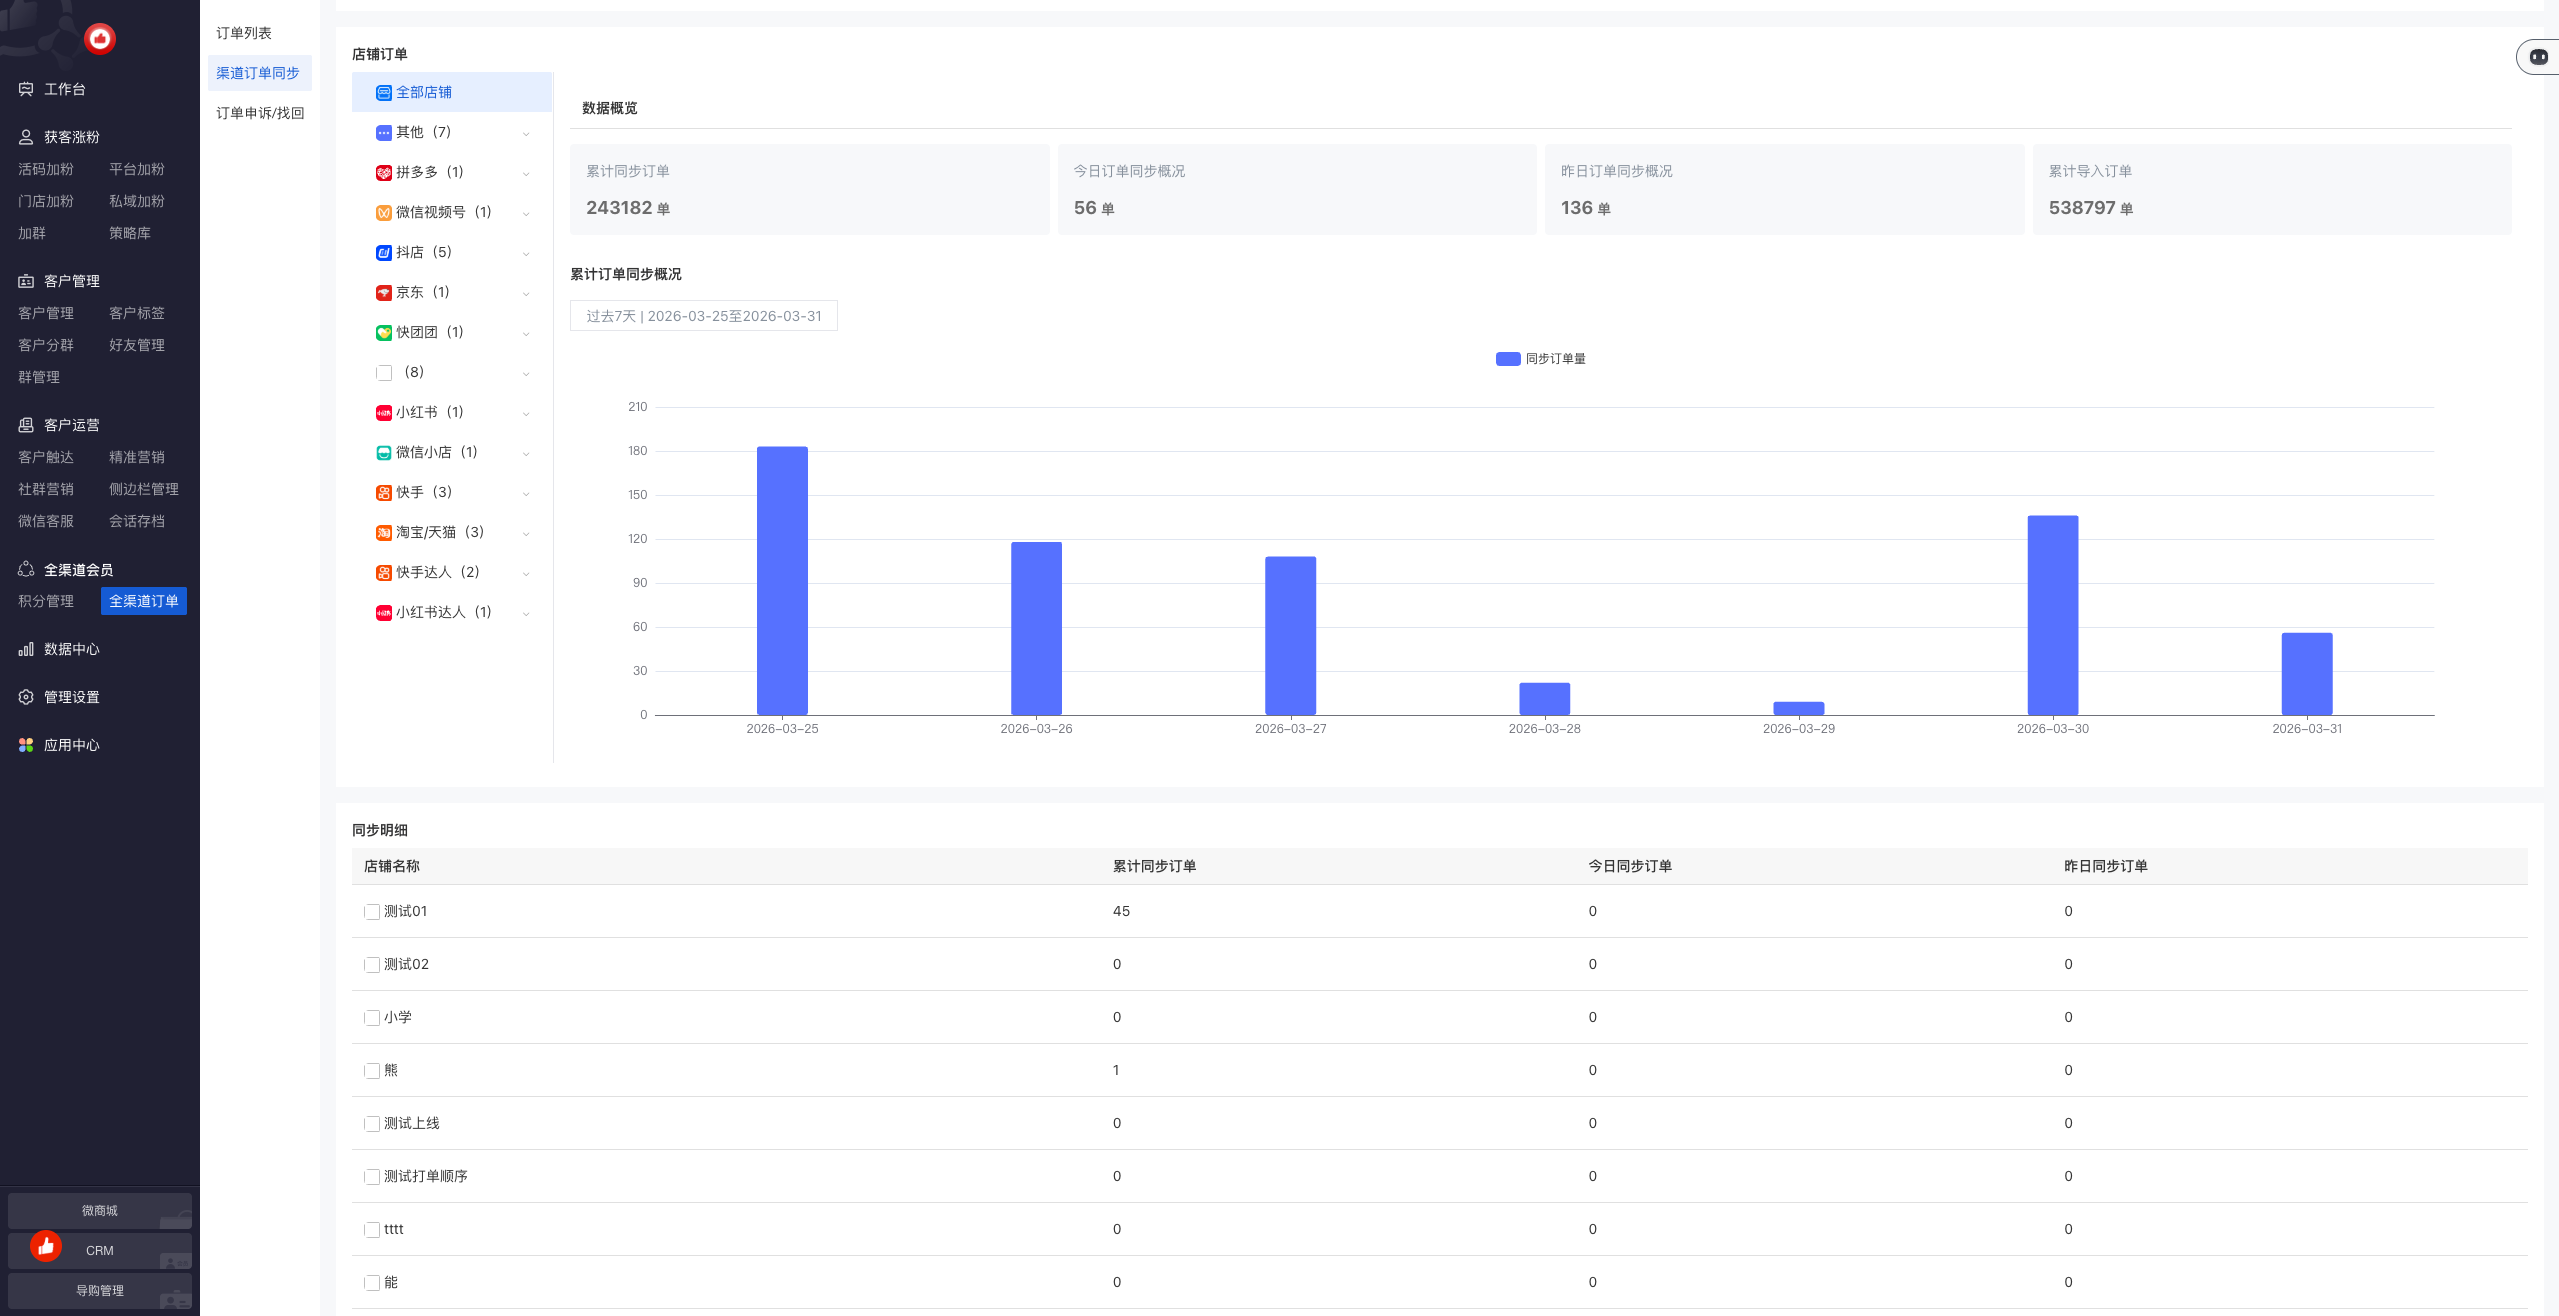Switch to 订单申诉/找回 page
This screenshot has height=1316, width=2559.
(x=260, y=113)
